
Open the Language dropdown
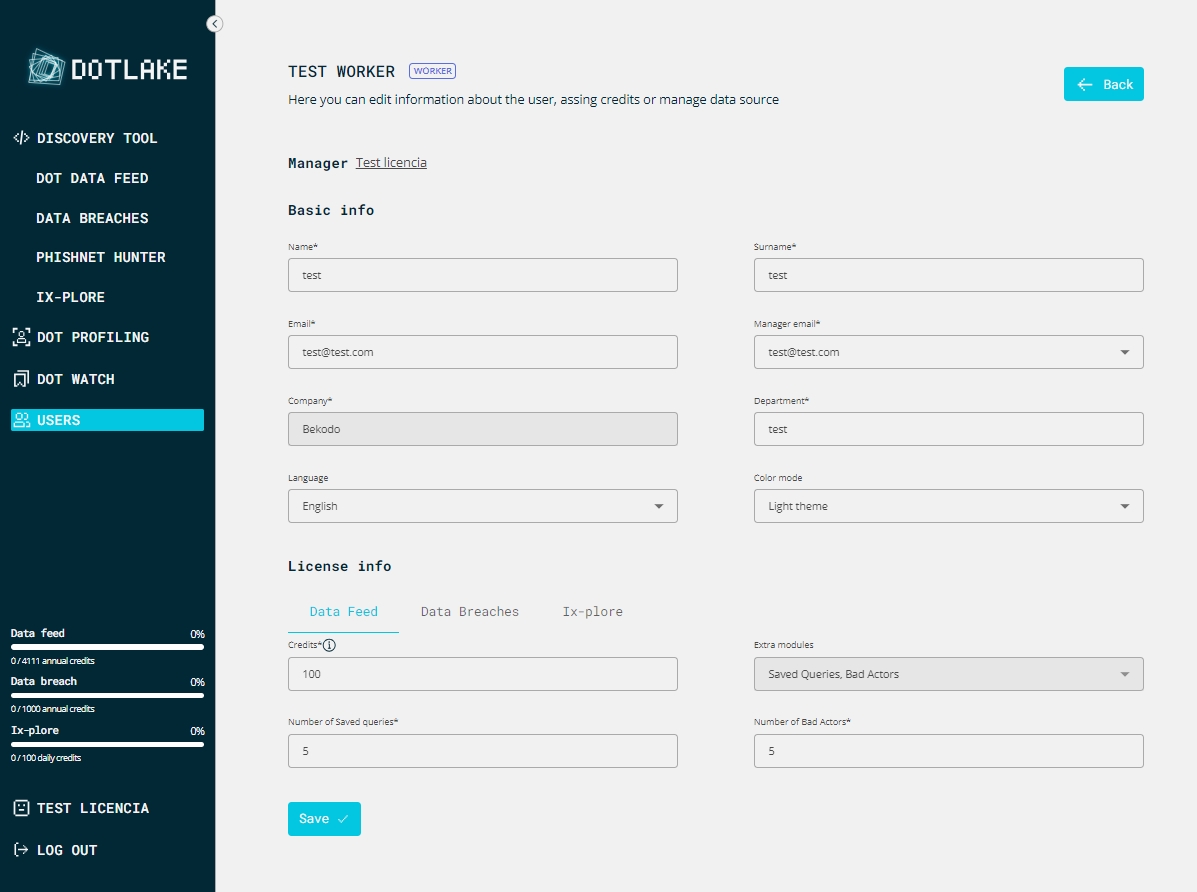point(658,506)
